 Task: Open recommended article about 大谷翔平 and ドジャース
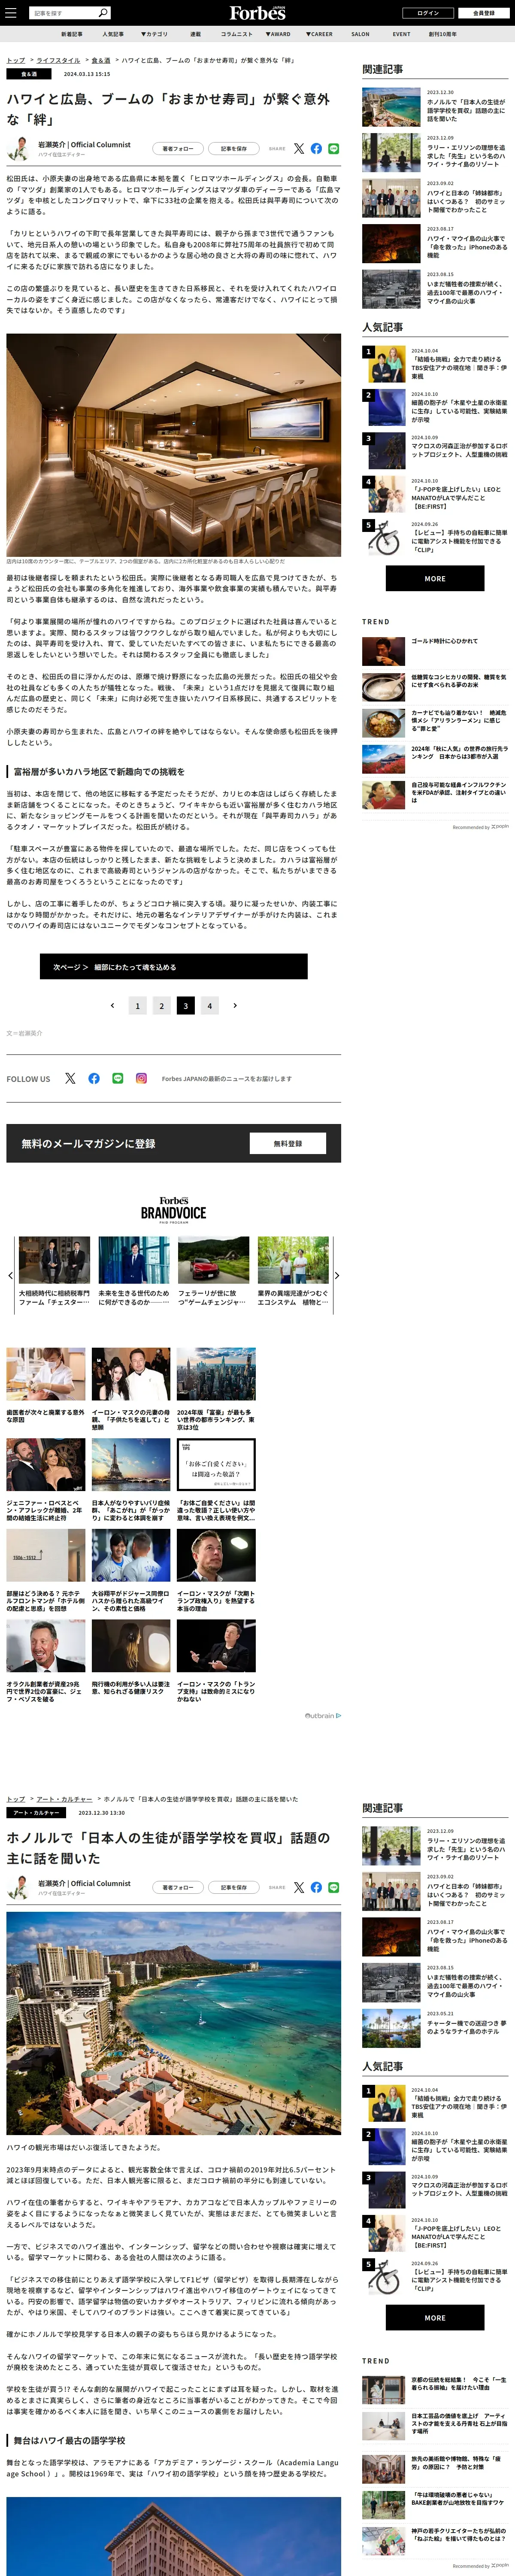tap(131, 1570)
